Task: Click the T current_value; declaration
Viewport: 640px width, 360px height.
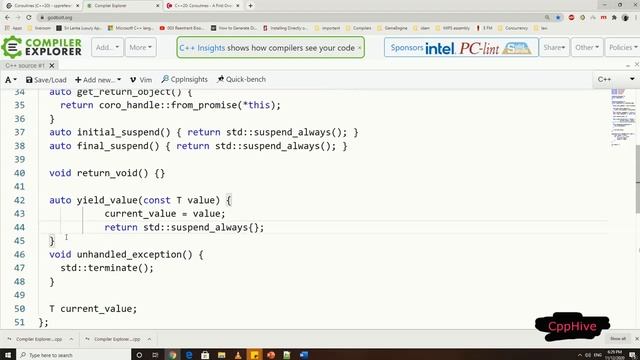Action: tap(93, 309)
